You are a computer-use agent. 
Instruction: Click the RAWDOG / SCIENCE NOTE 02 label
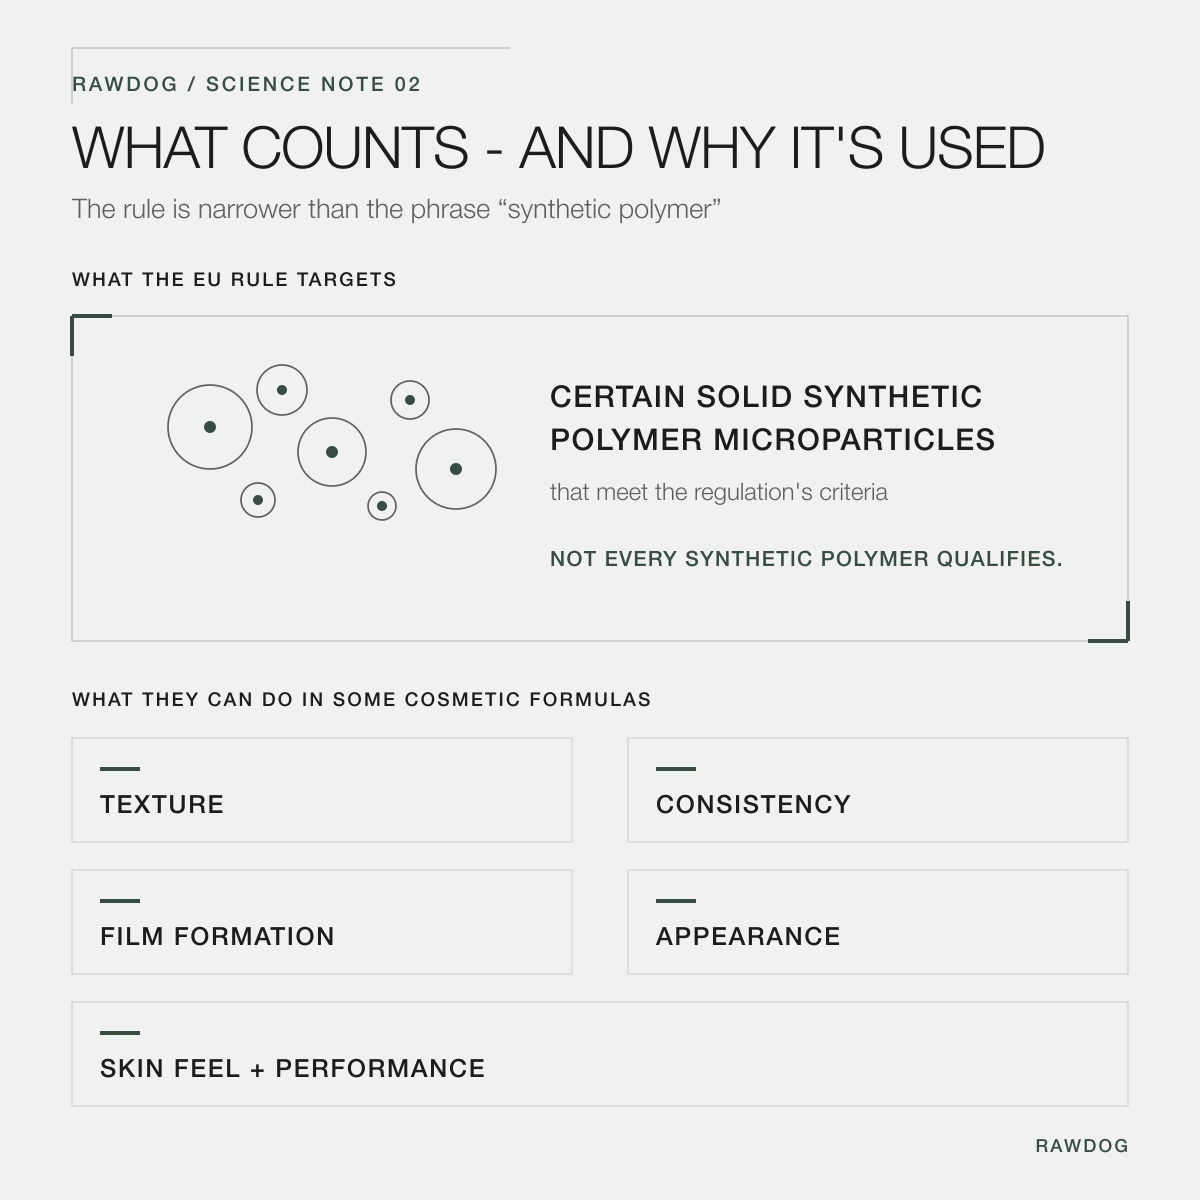pos(246,84)
